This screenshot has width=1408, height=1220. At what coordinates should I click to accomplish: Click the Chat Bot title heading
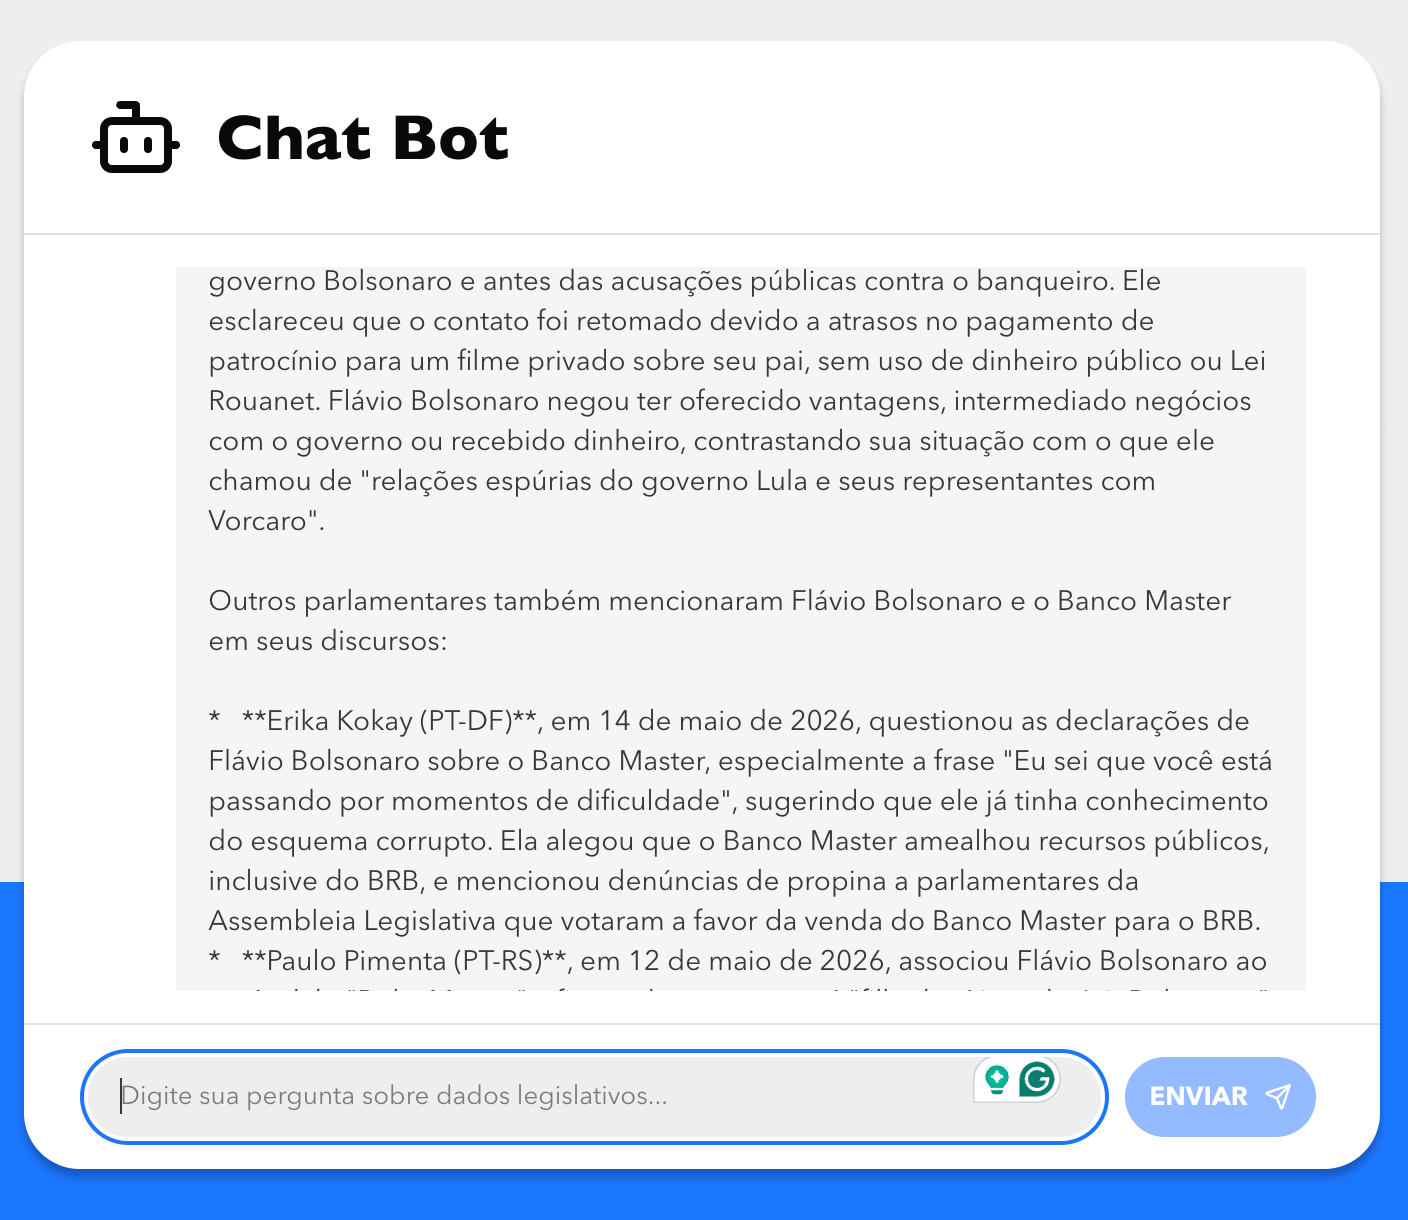coord(363,138)
